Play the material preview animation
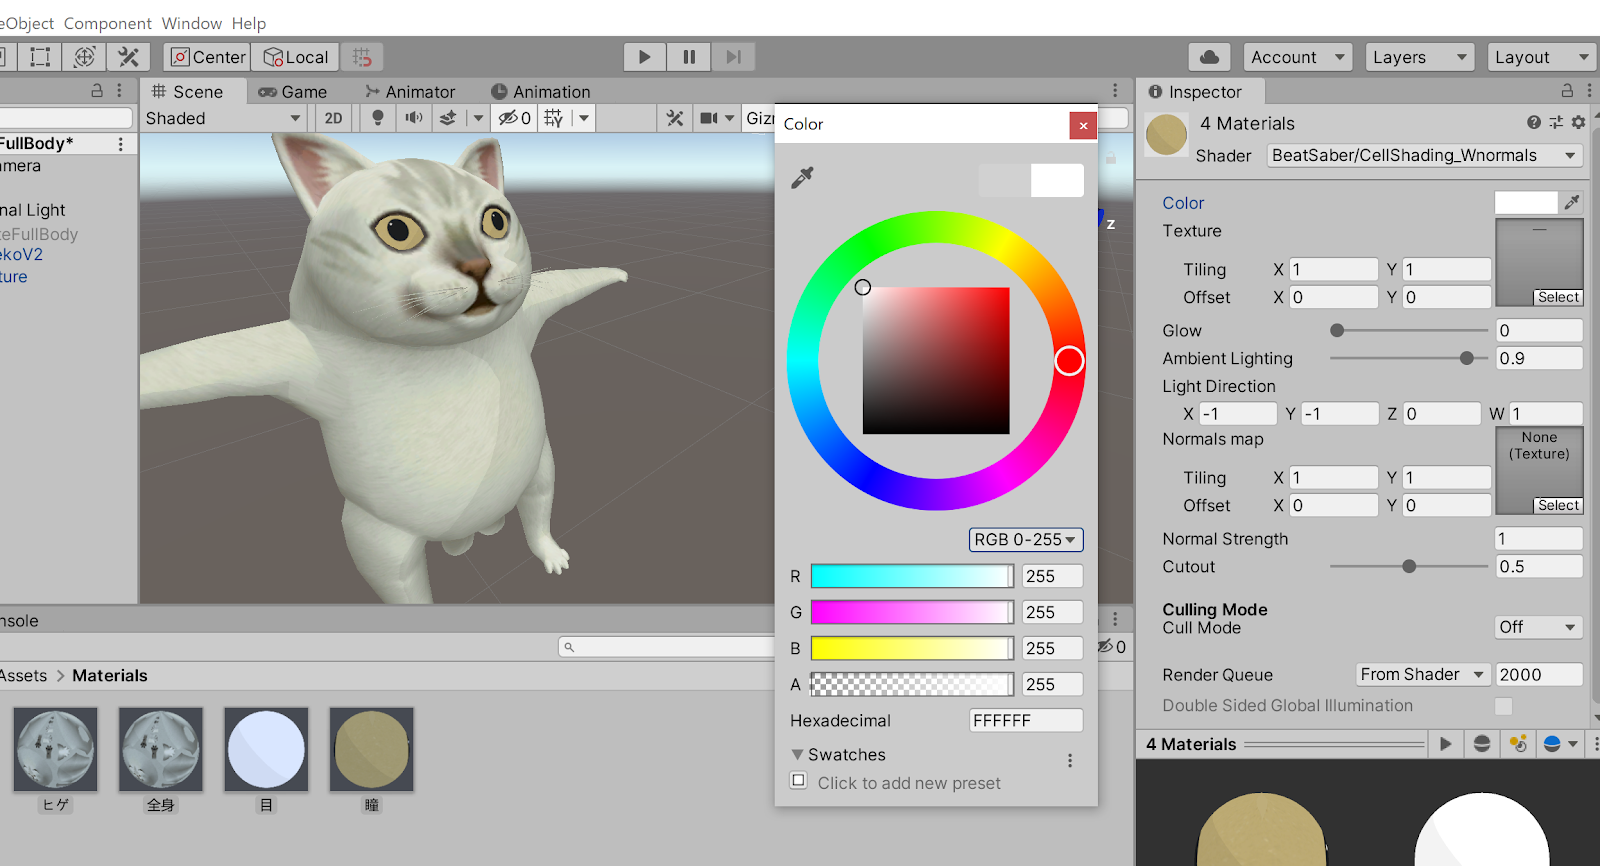1600x866 pixels. 1445,744
